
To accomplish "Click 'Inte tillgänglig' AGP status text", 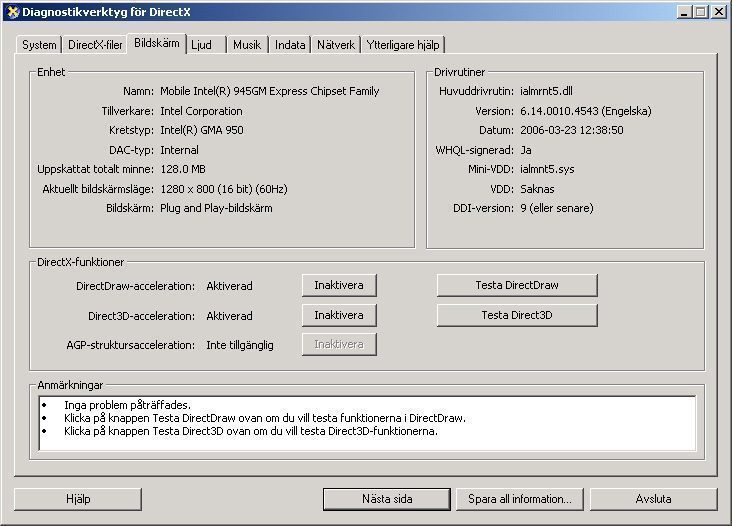I will click(240, 345).
